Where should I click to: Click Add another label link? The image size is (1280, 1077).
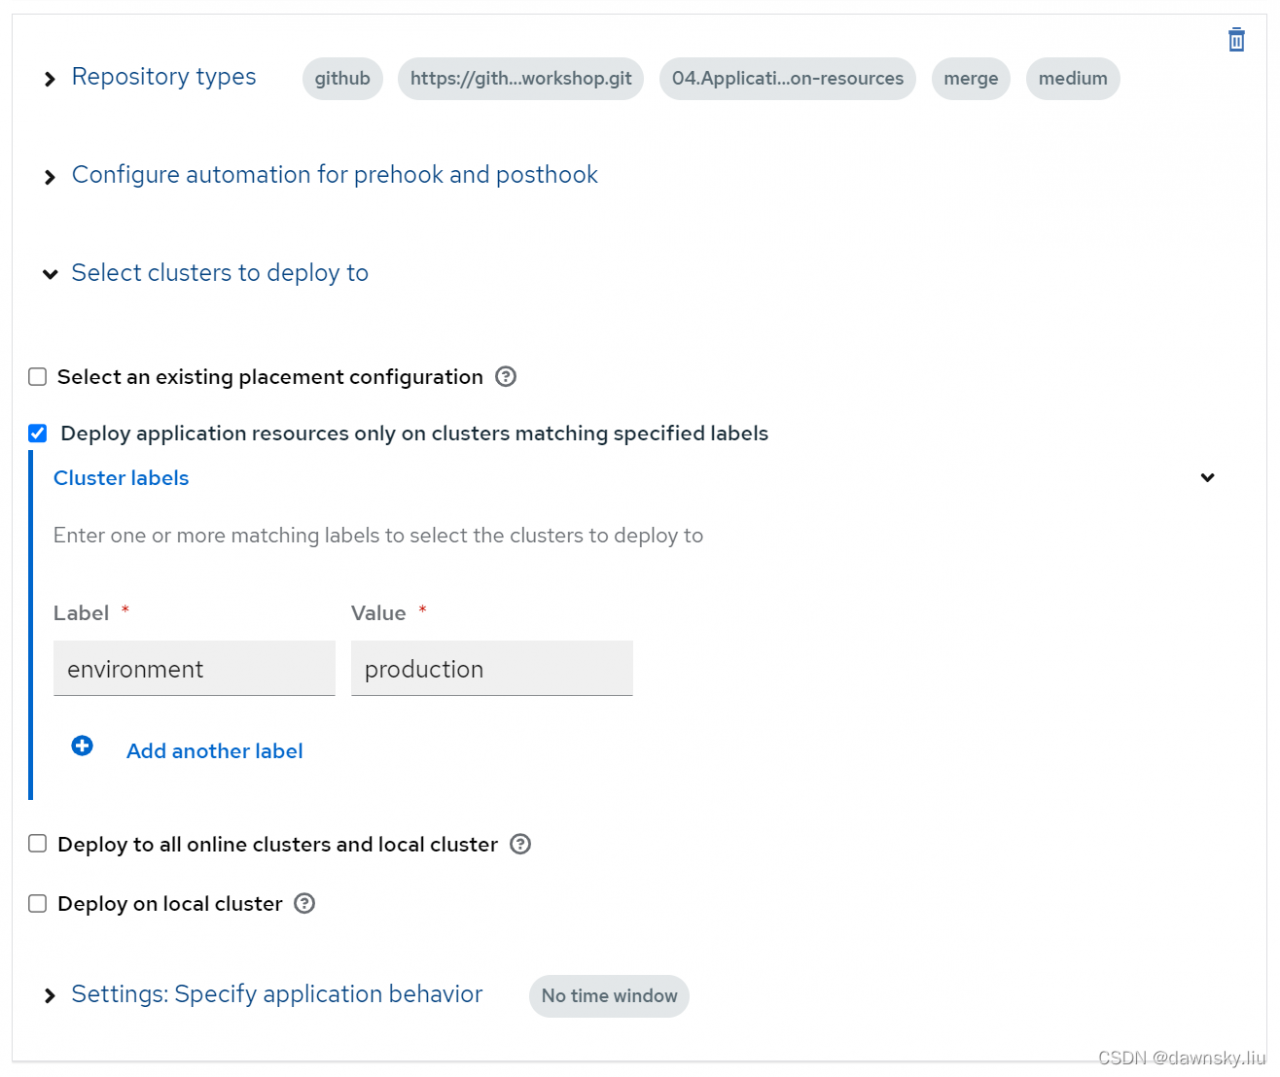coord(214,751)
